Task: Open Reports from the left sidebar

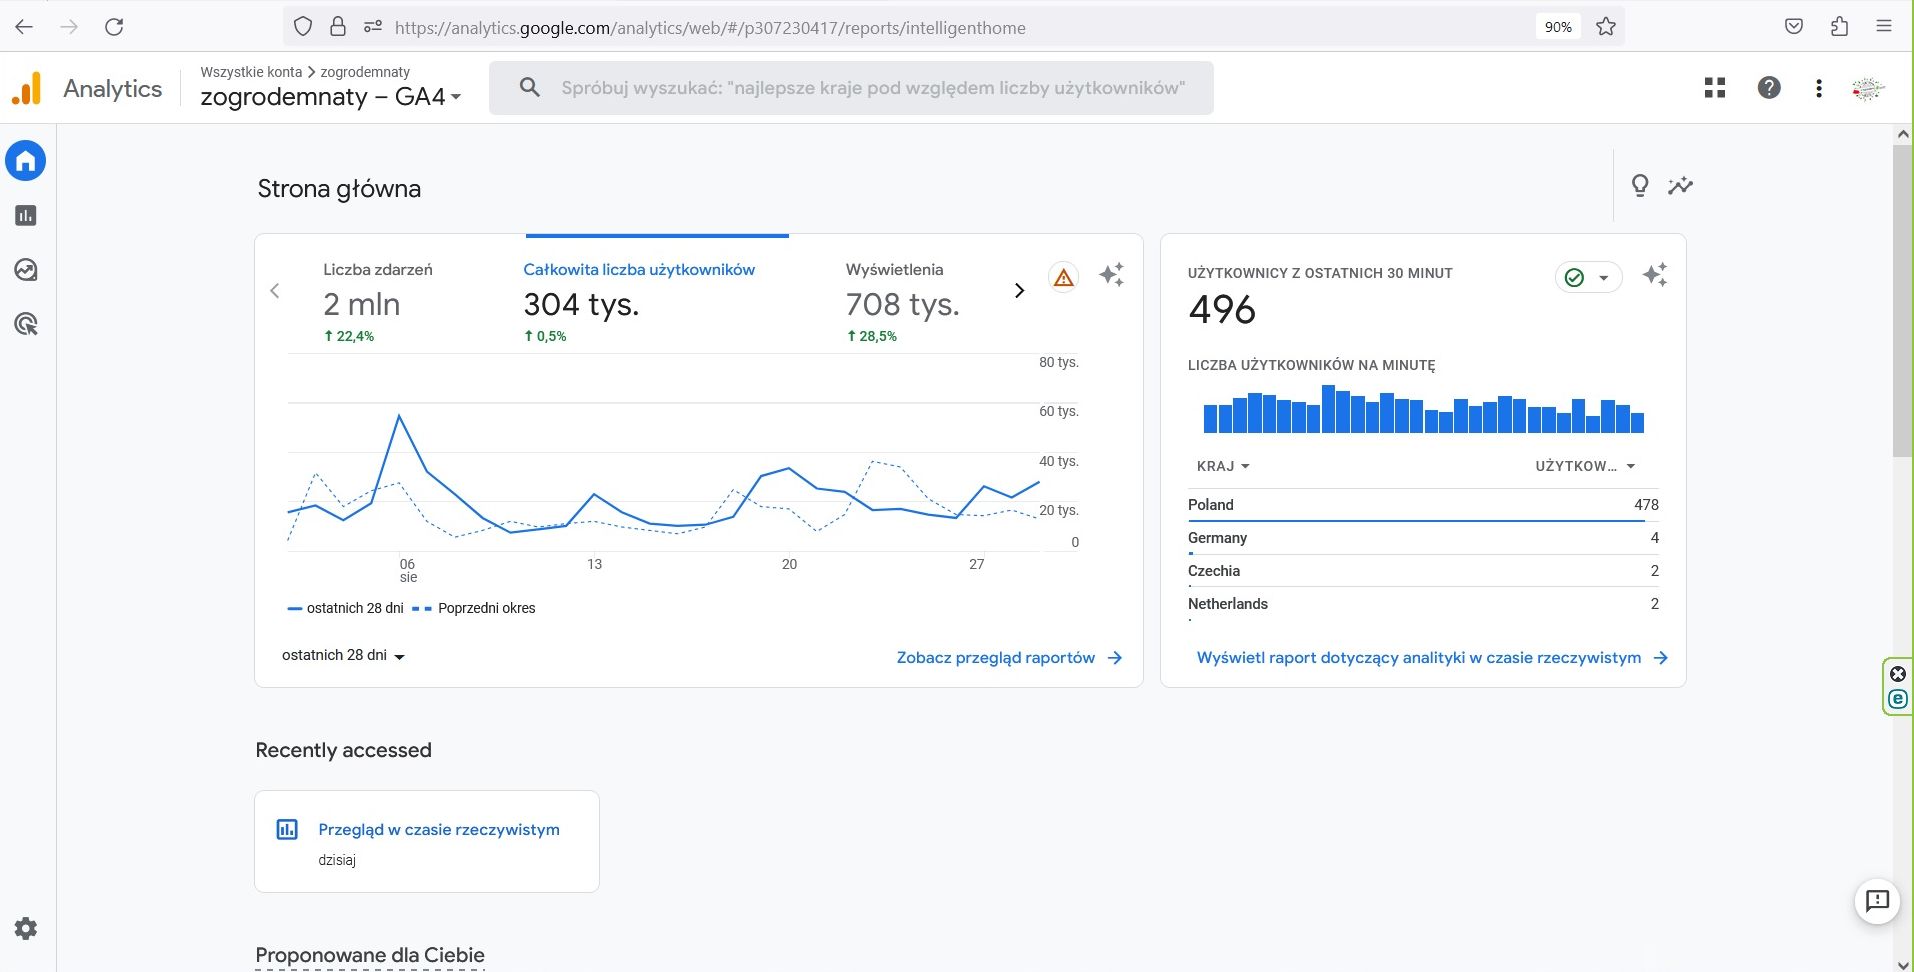Action: 26,215
